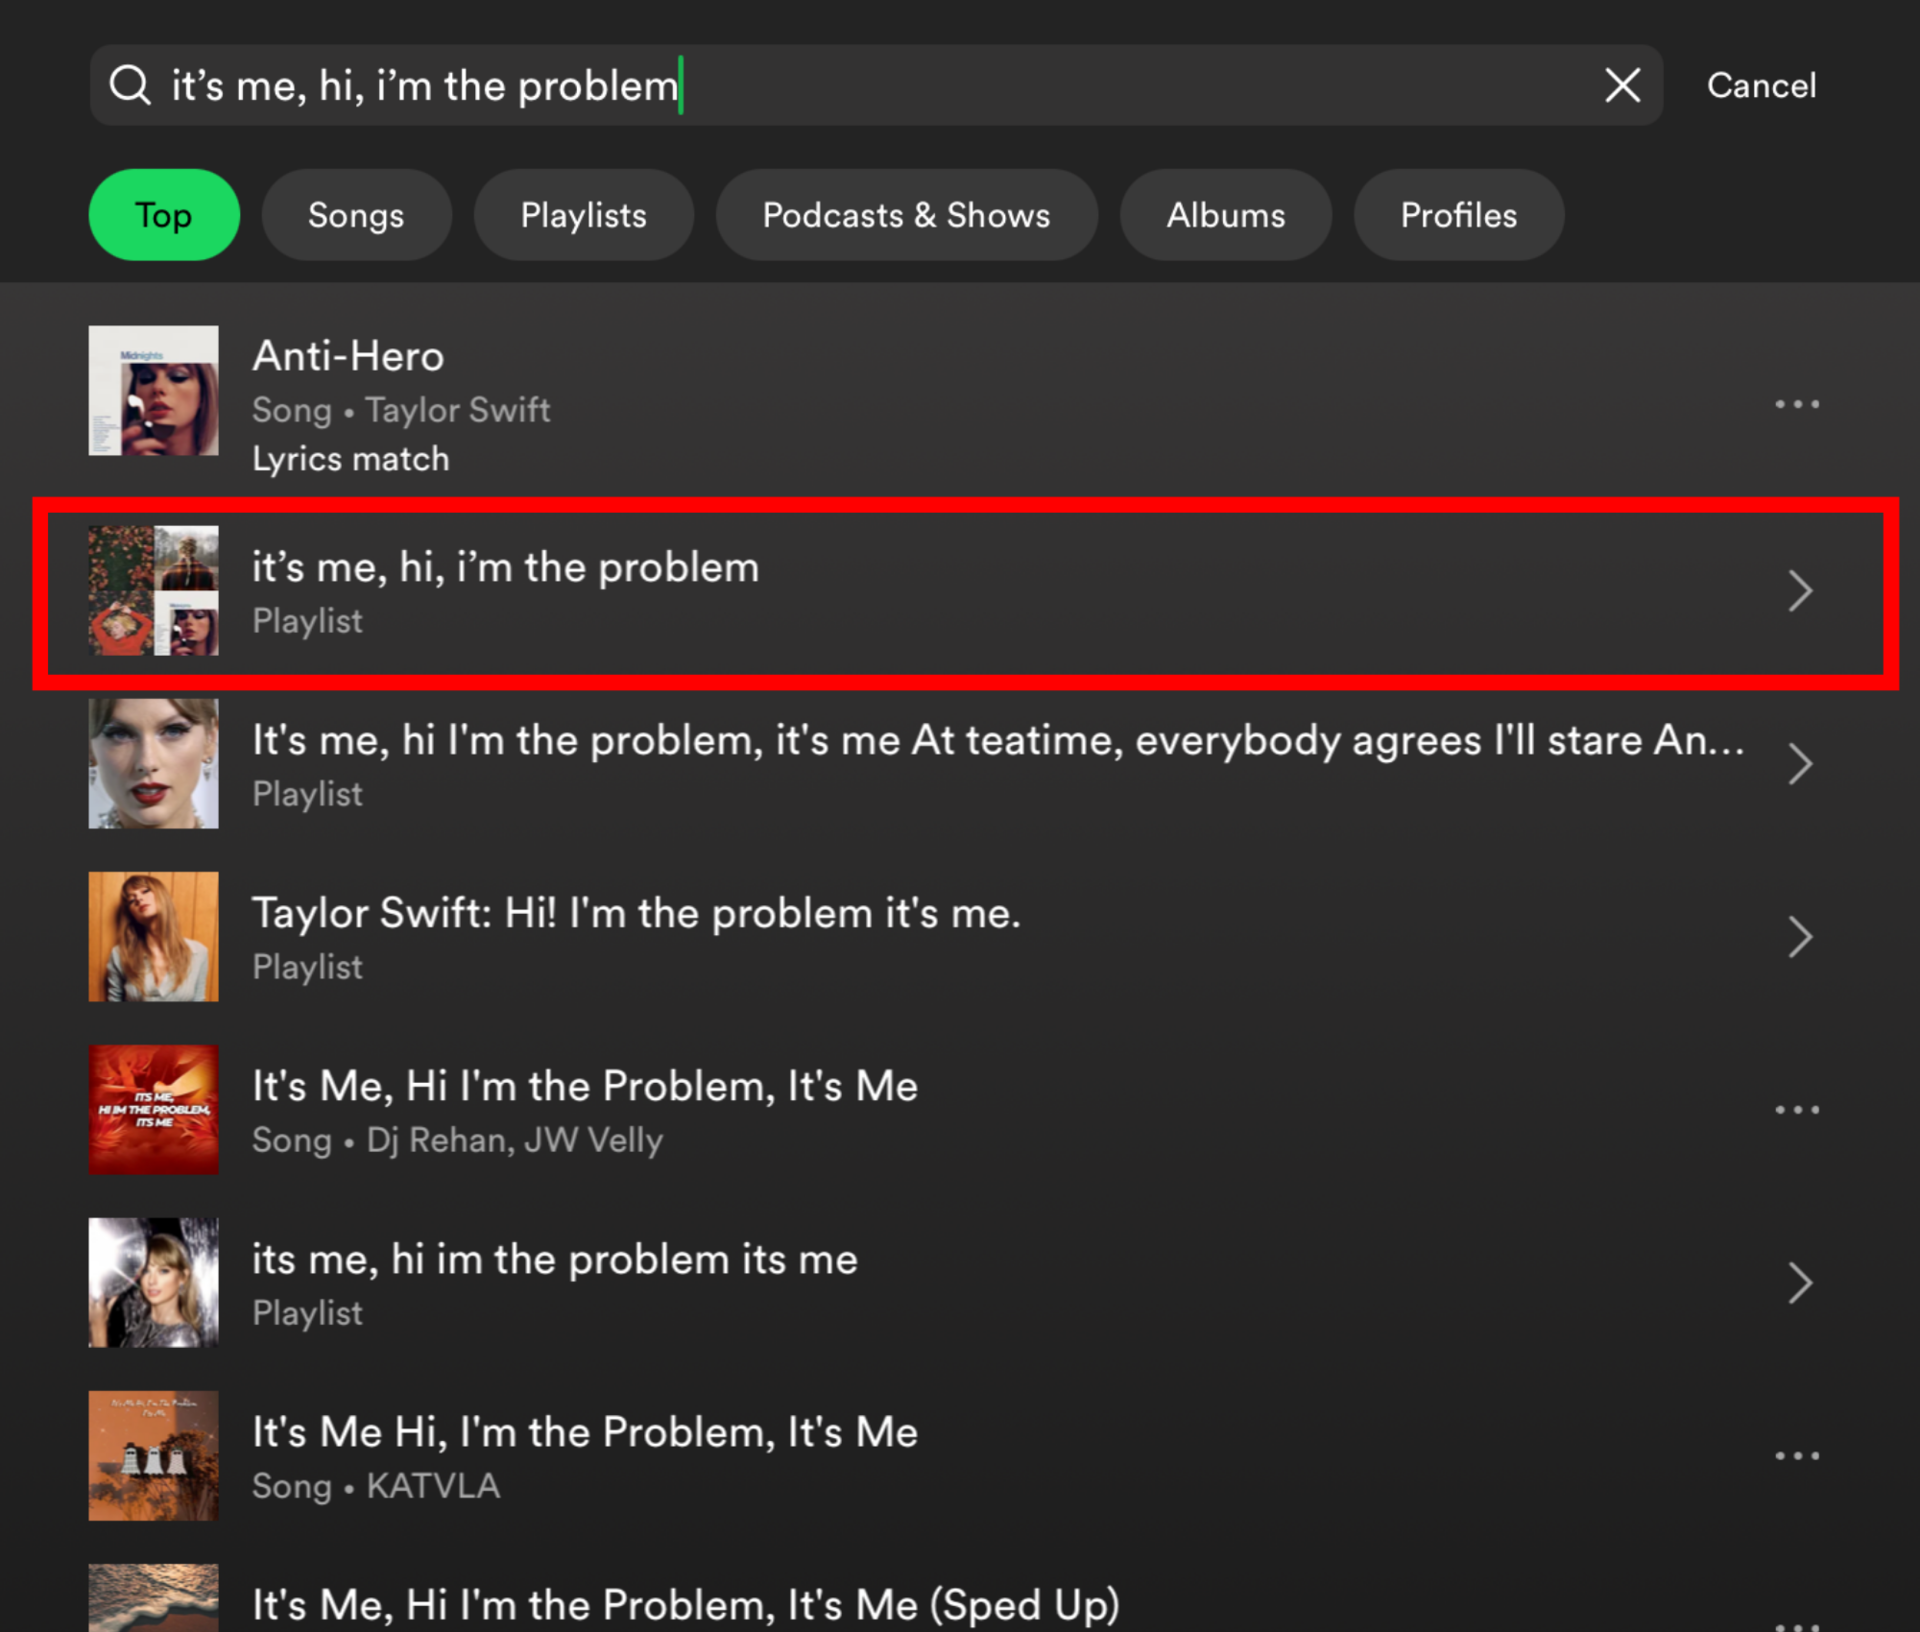The height and width of the screenshot is (1632, 1920).
Task: Click the search magnifier icon
Action: pyautogui.click(x=130, y=85)
